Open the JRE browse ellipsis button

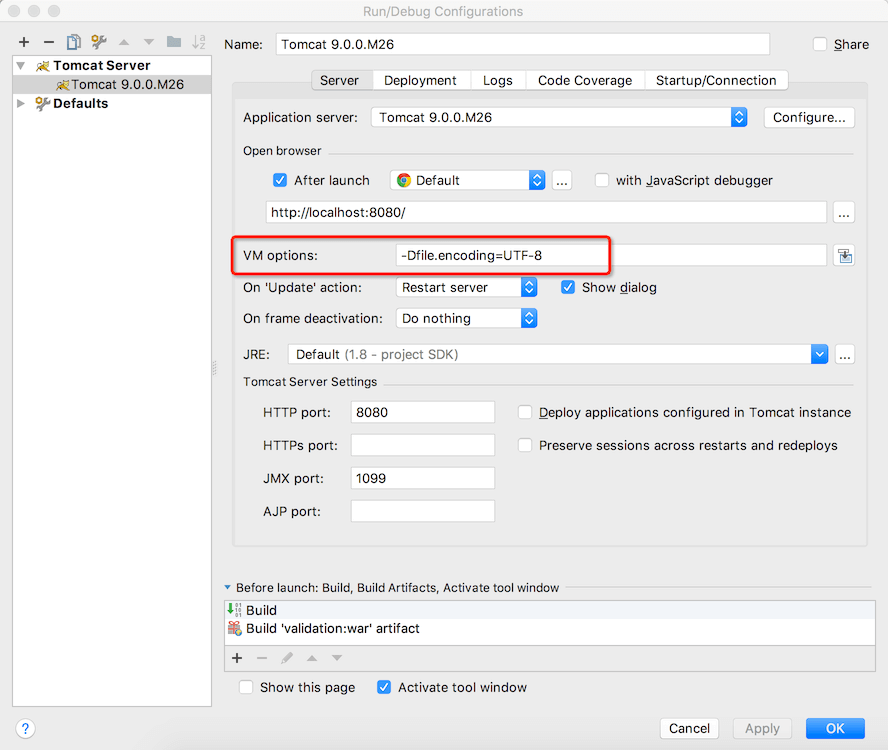[844, 355]
